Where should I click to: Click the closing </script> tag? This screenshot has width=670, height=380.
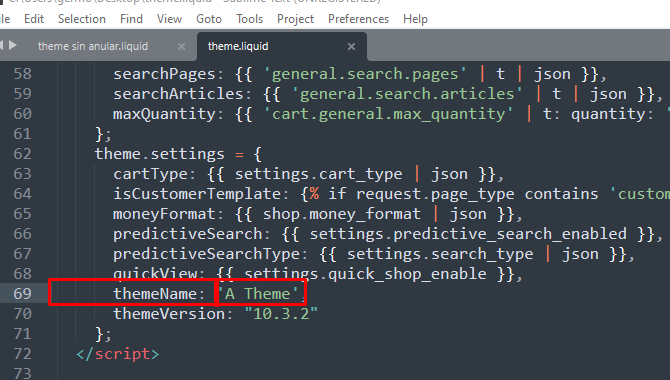click(118, 354)
